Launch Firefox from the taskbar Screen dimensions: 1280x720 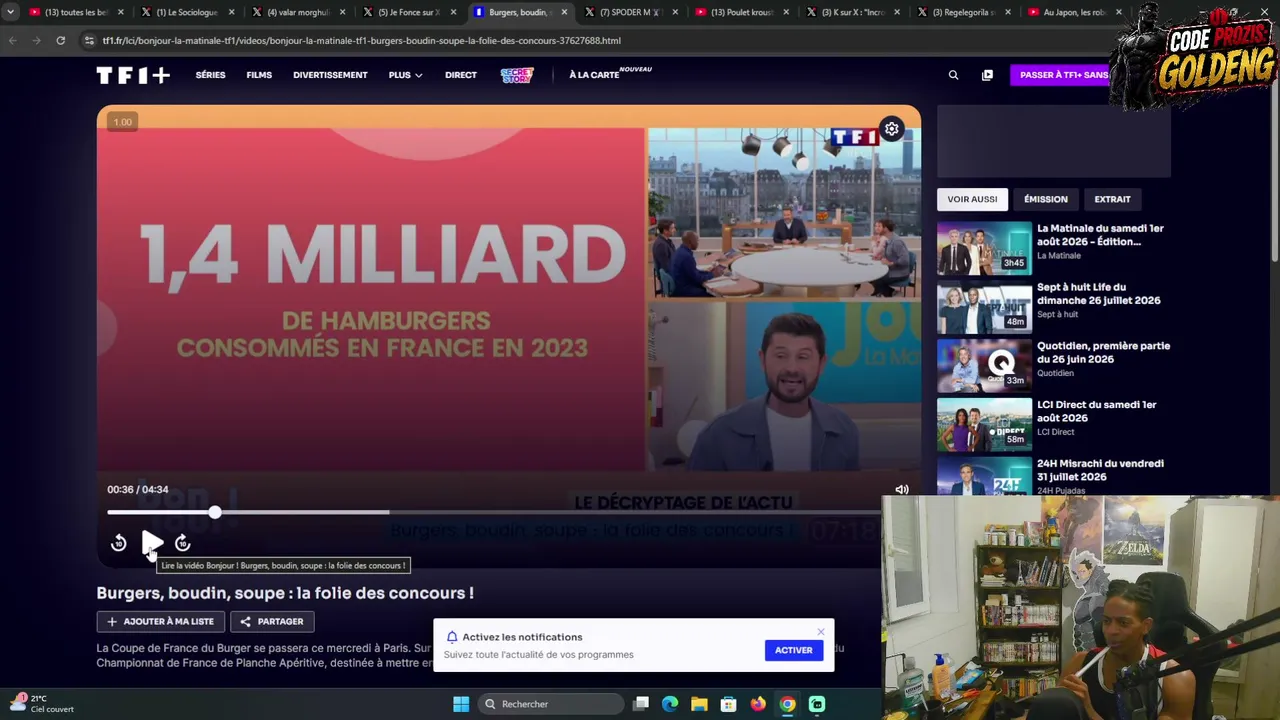pyautogui.click(x=758, y=704)
